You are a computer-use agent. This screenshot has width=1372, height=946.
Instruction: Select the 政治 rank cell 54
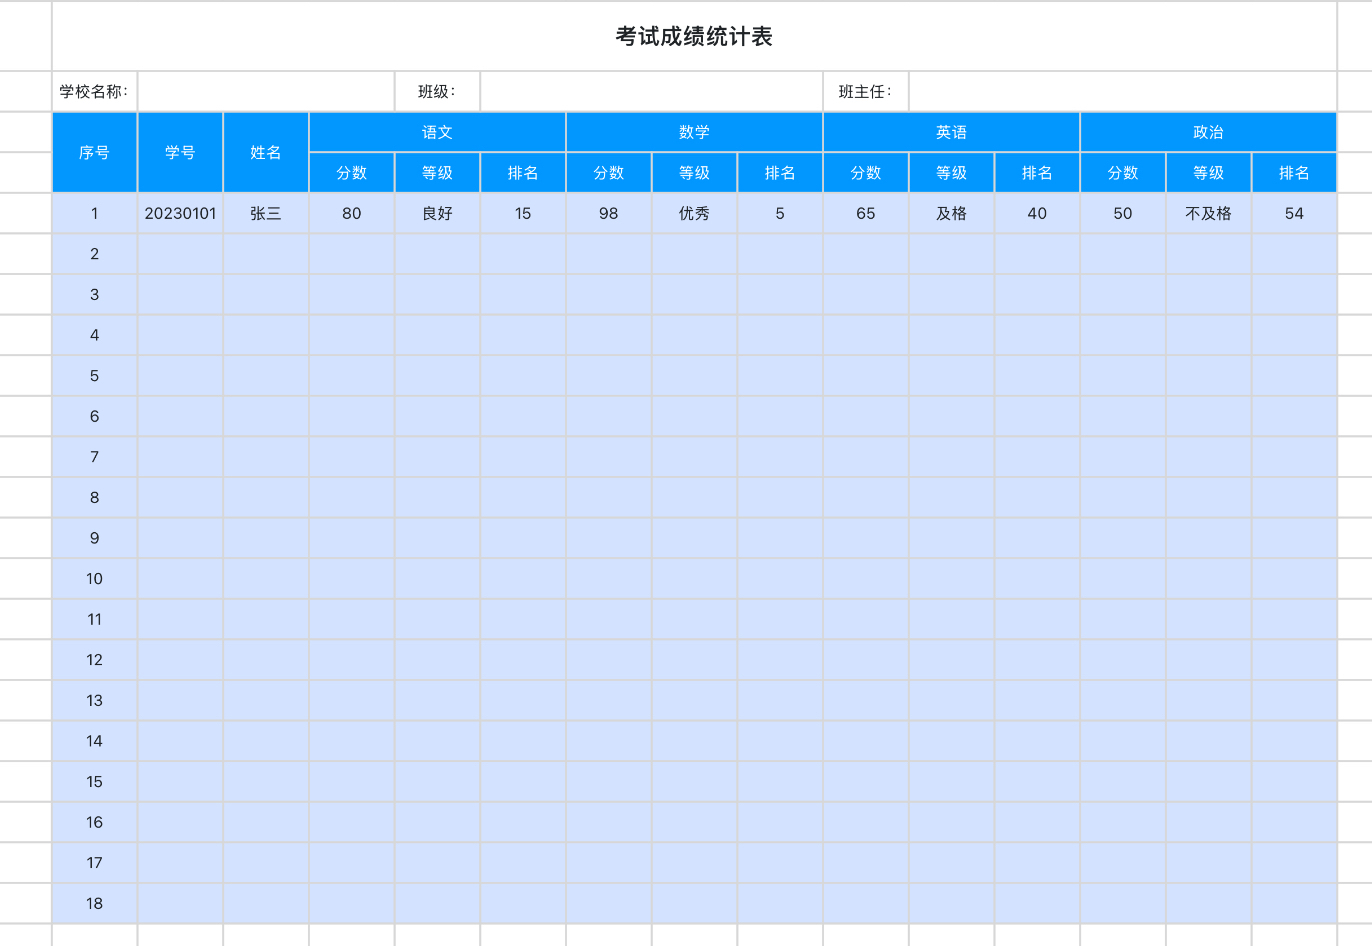coord(1294,213)
